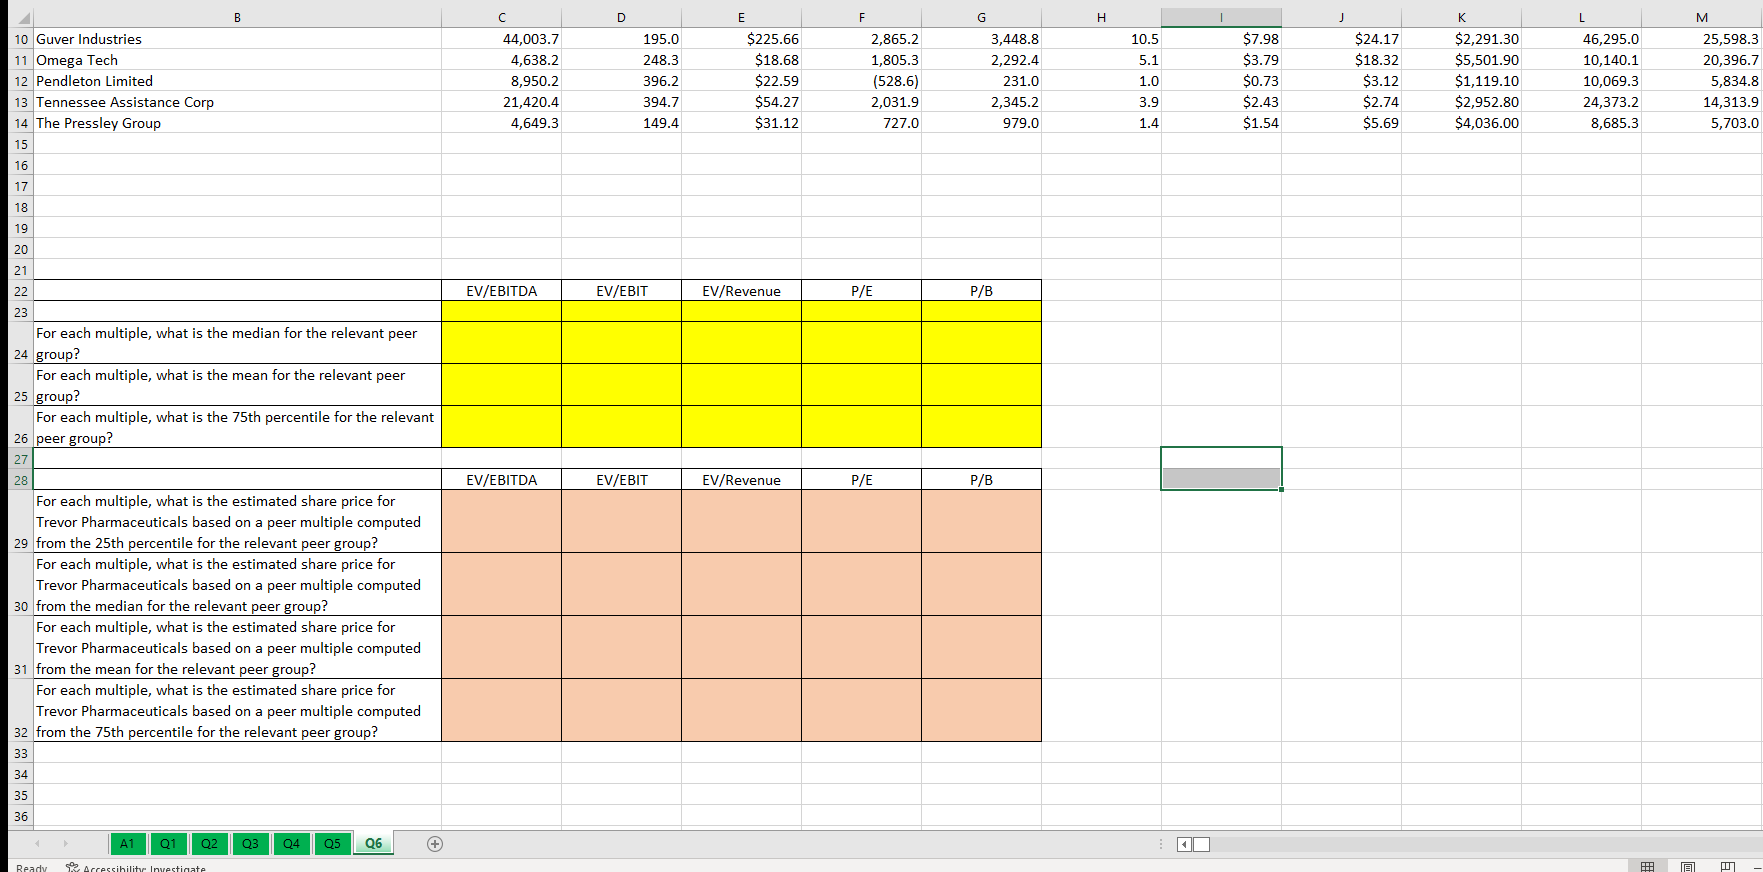Click the EV/EBIT header in row 22
1763x872 pixels.
621,291
